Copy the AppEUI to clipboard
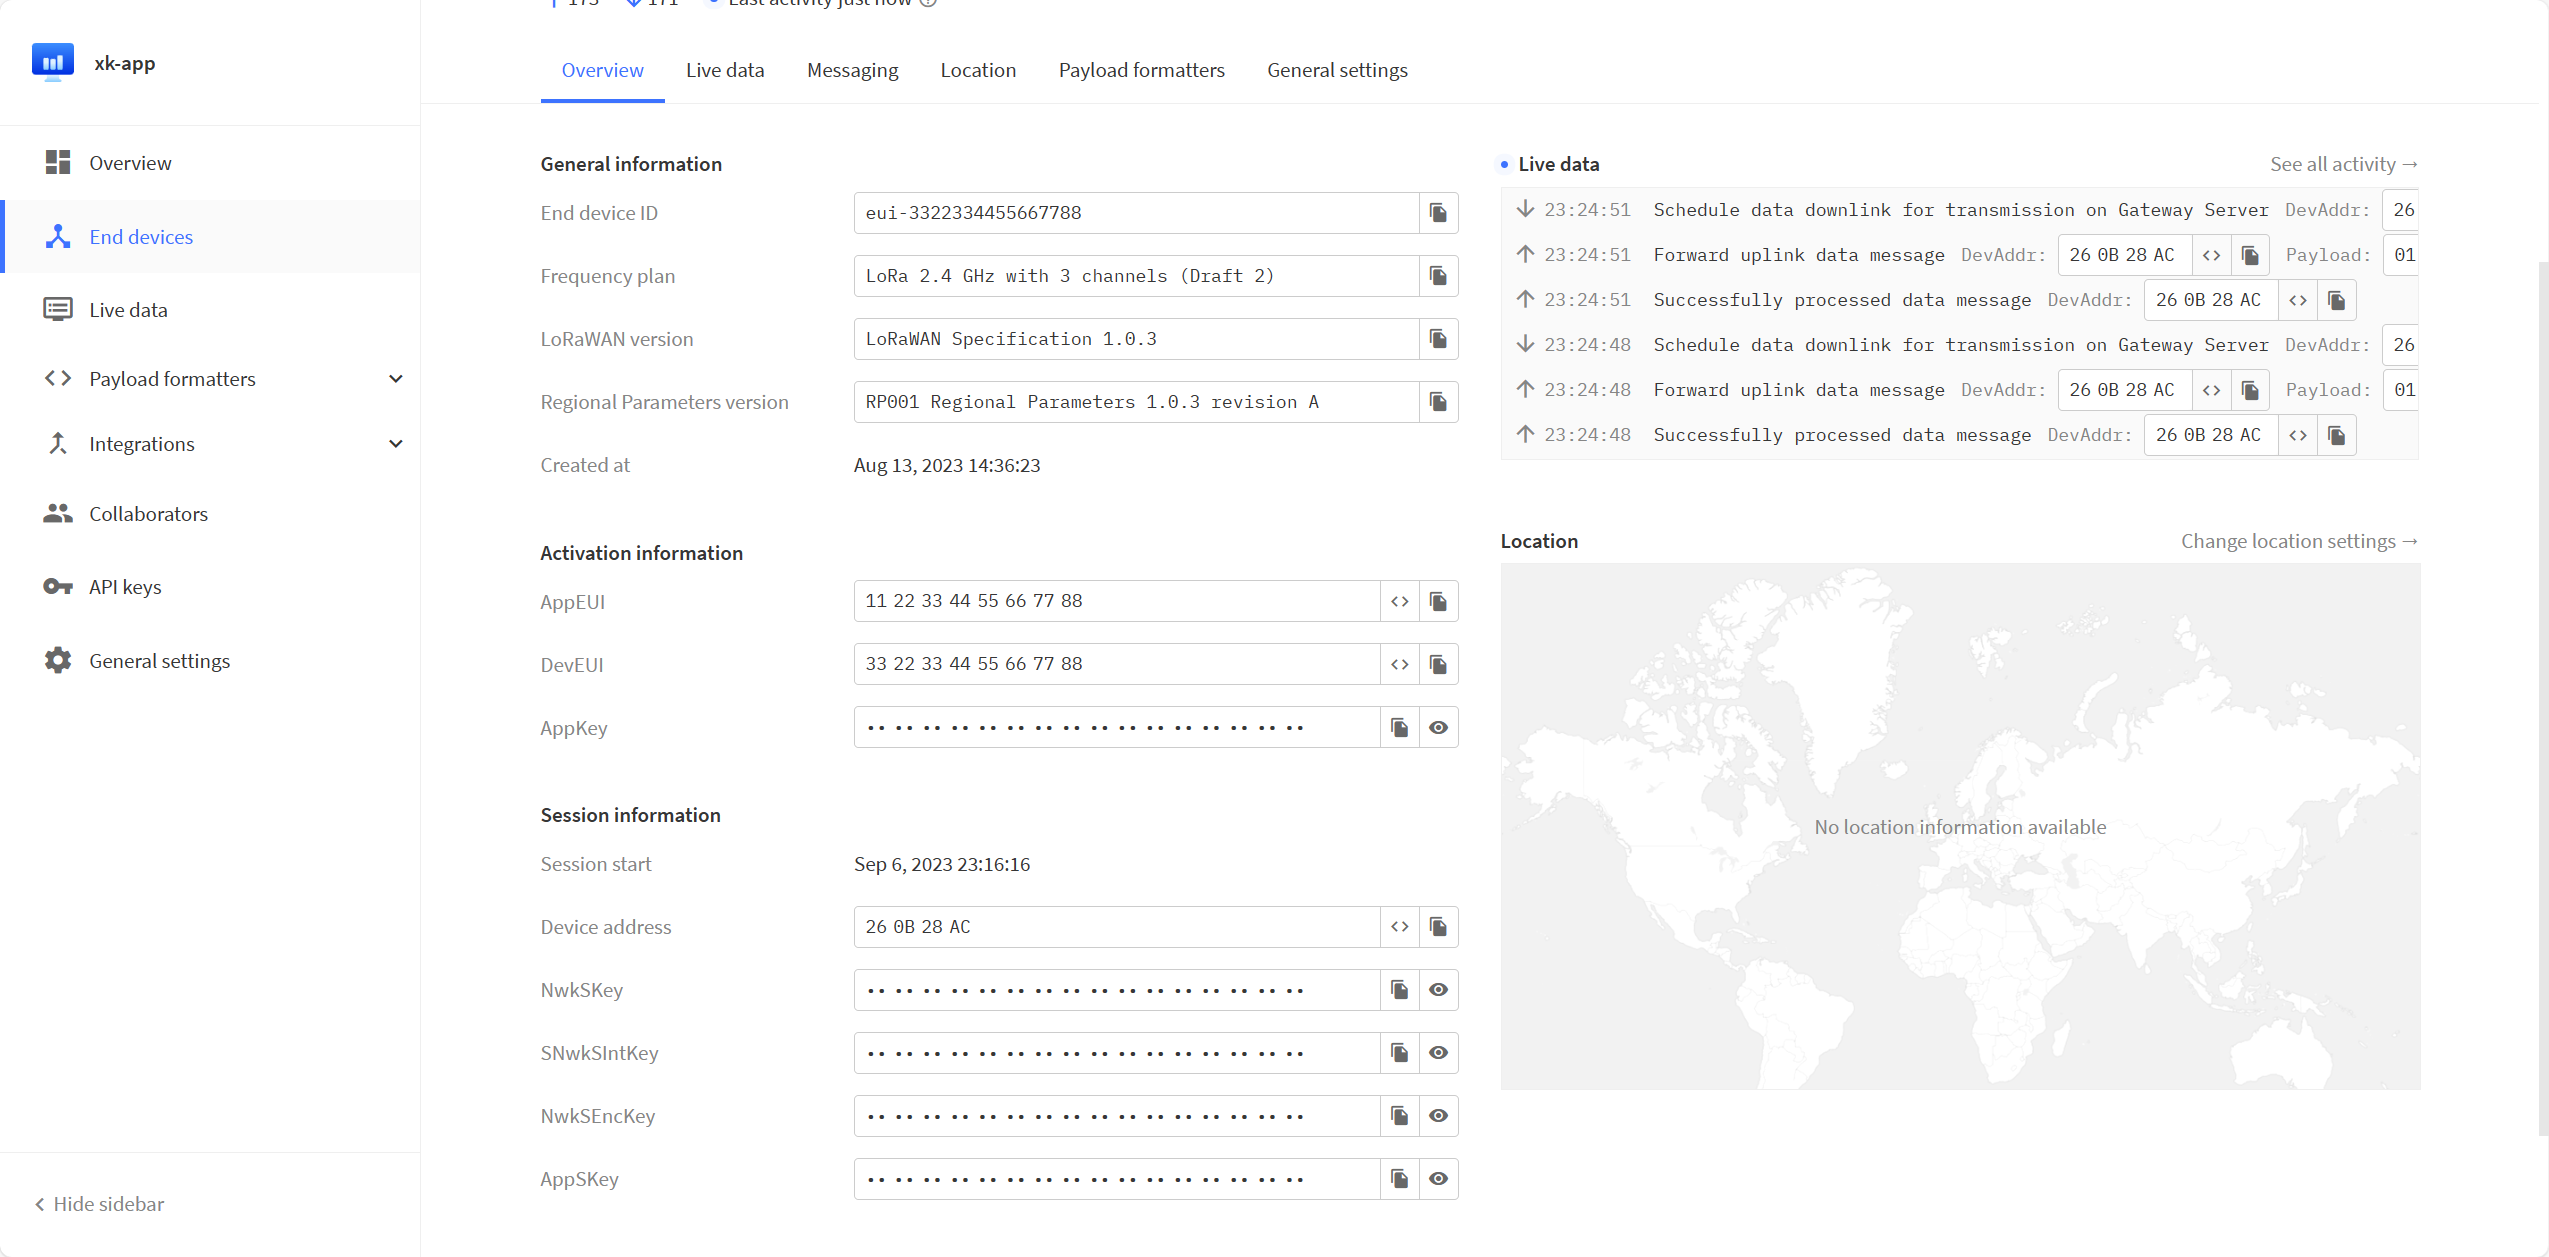The height and width of the screenshot is (1257, 2549). (x=1438, y=601)
